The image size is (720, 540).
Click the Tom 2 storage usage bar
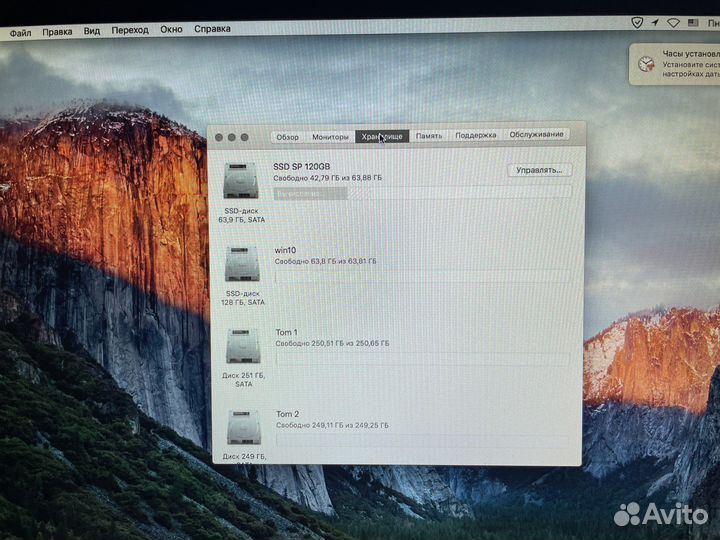pyautogui.click(x=422, y=440)
